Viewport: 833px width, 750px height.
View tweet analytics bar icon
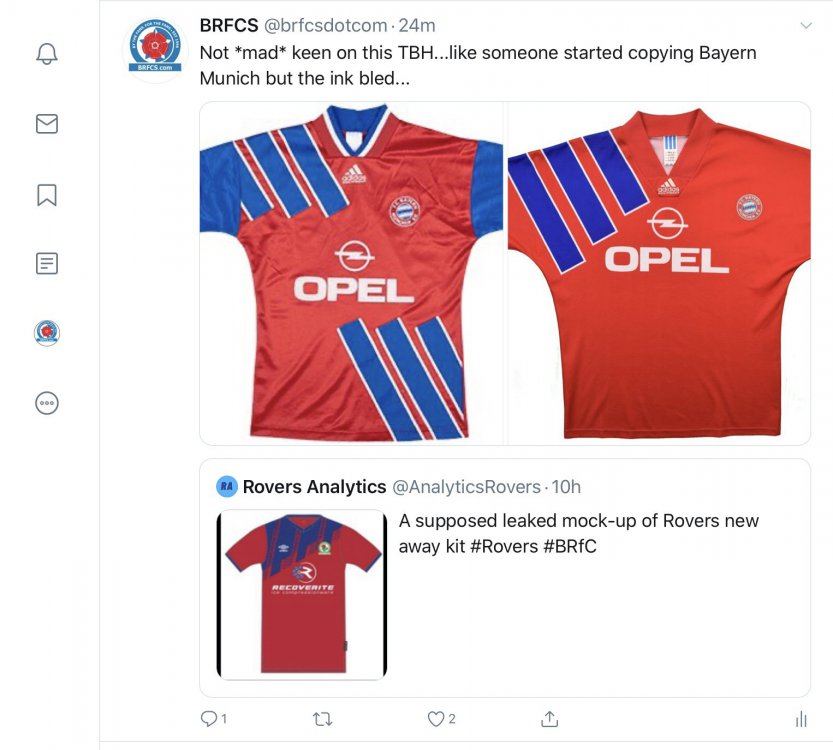pyautogui.click(x=800, y=718)
